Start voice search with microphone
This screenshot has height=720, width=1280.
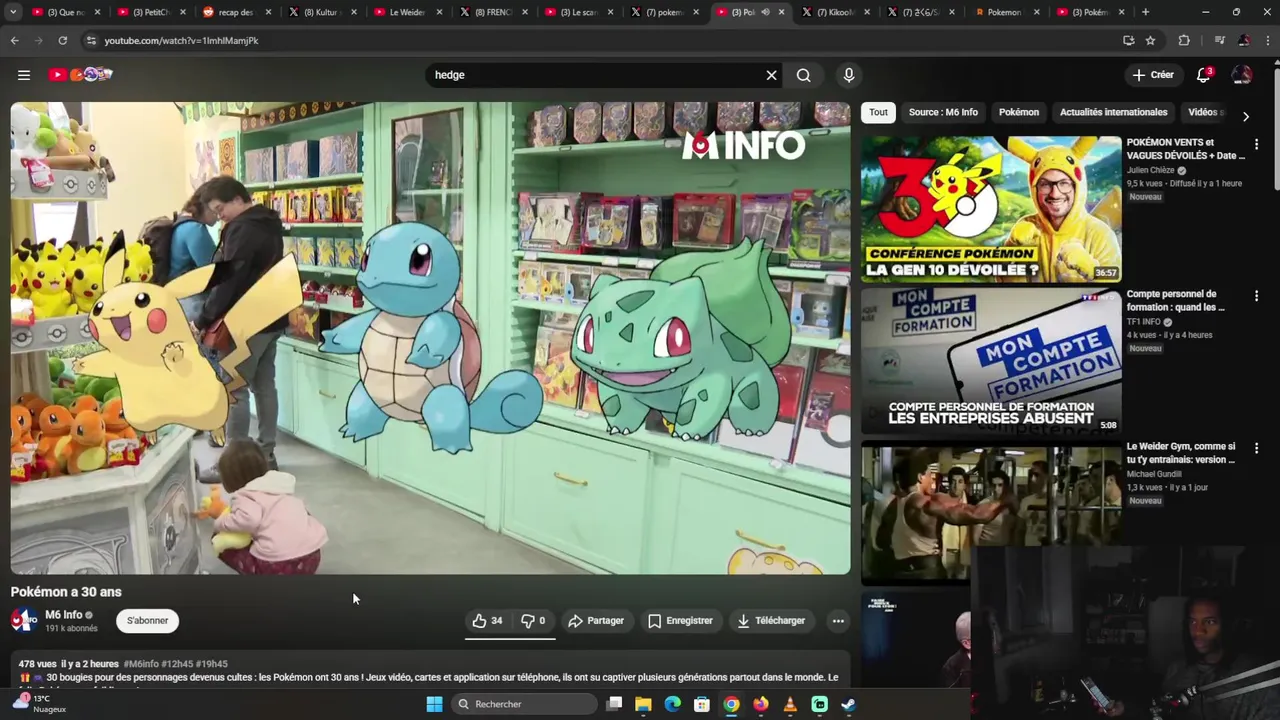coord(849,75)
